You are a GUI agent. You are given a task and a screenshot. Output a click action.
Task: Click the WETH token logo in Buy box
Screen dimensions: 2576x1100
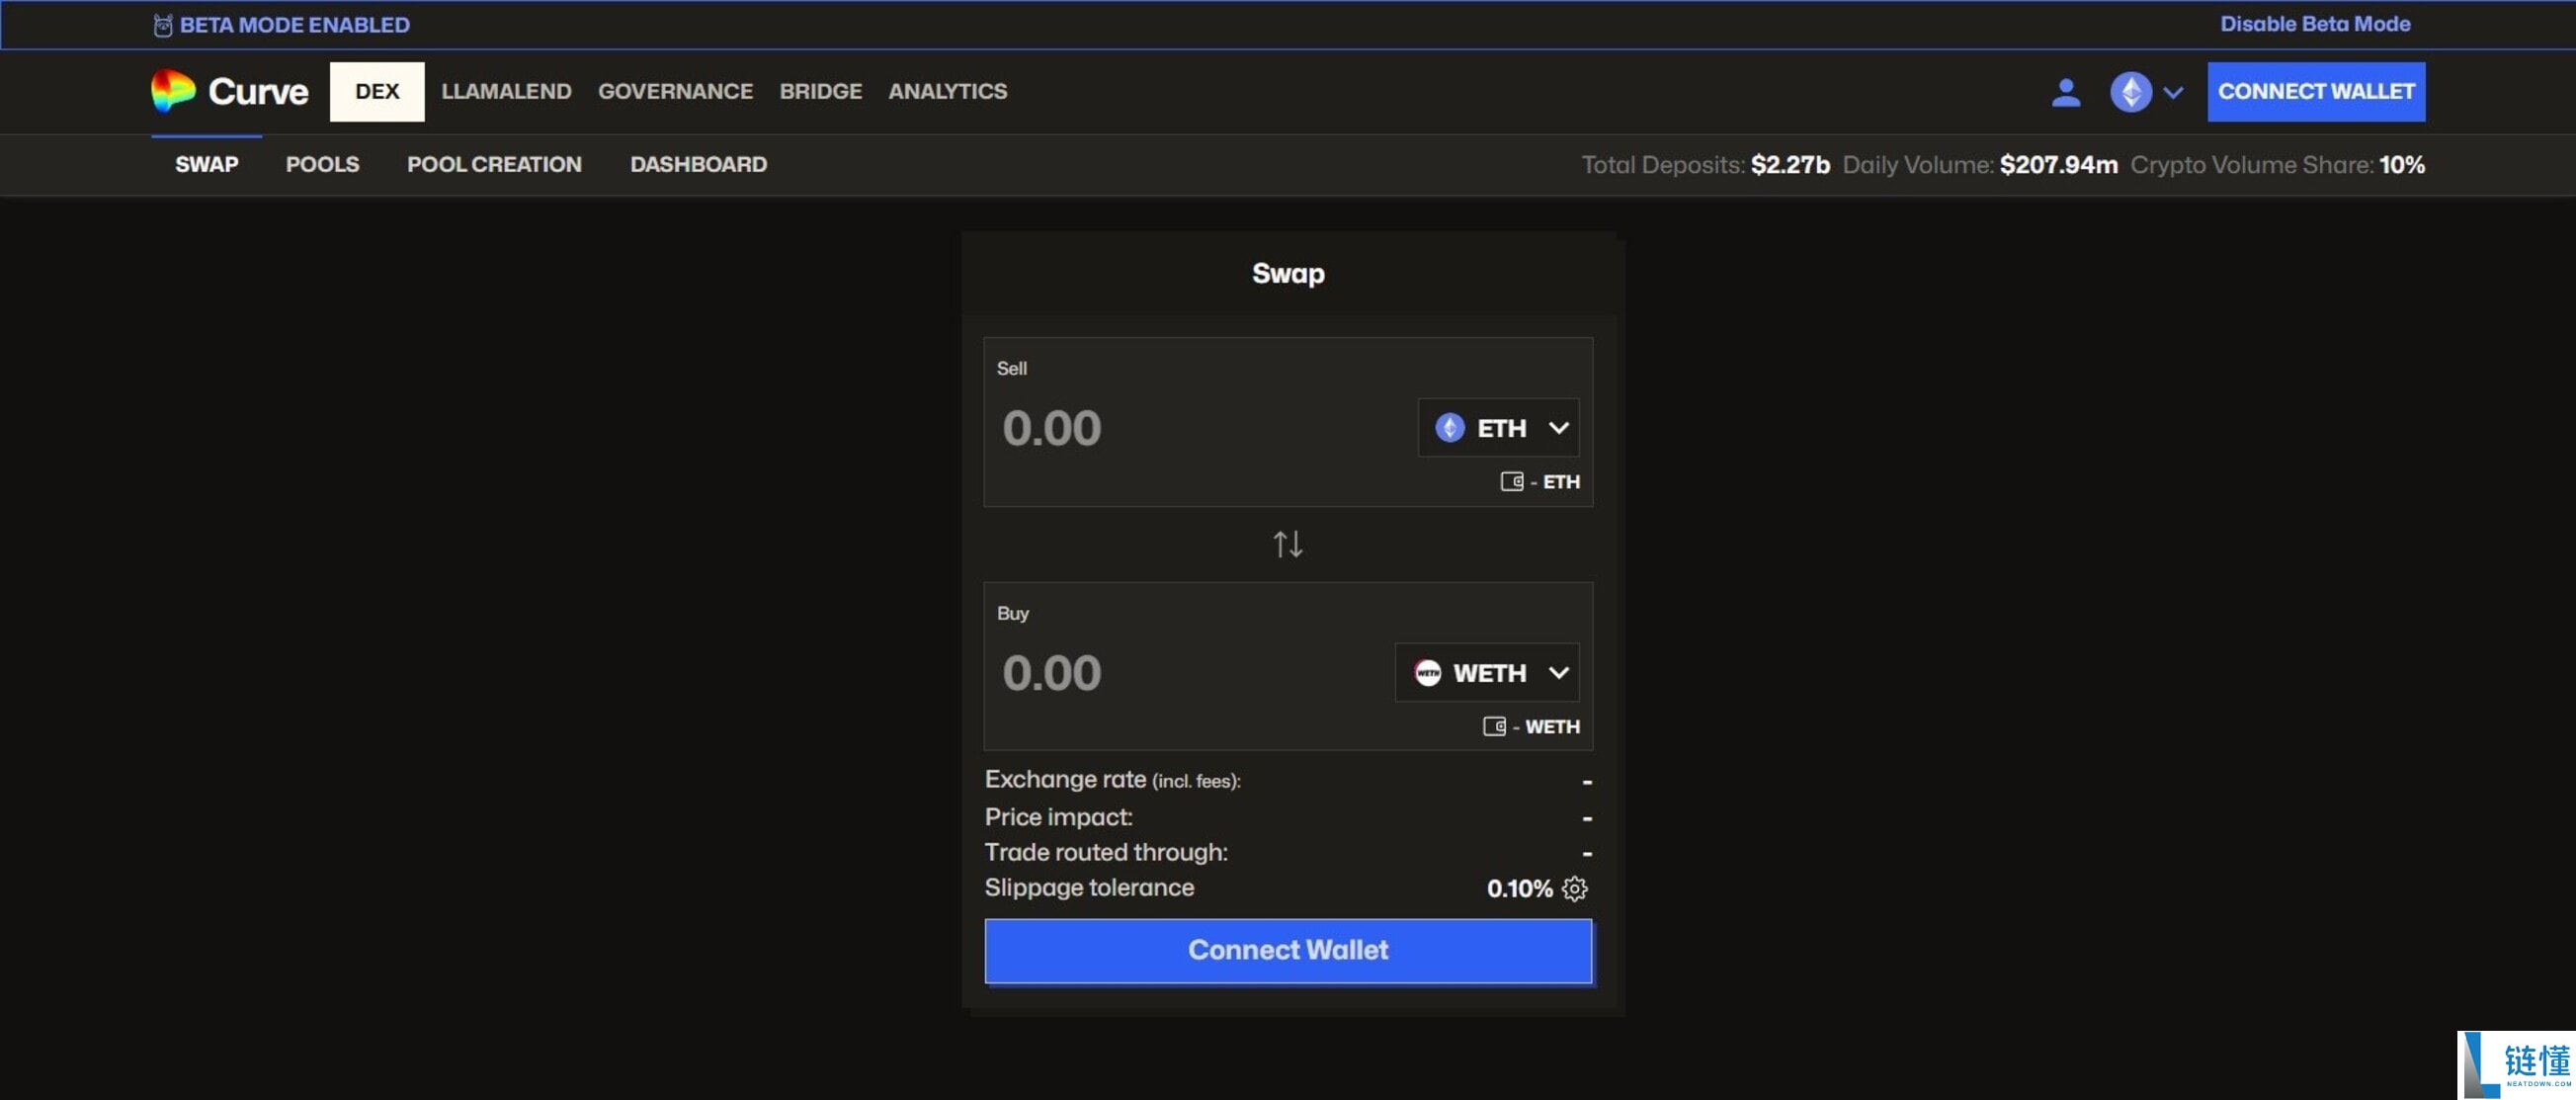[x=1428, y=673]
